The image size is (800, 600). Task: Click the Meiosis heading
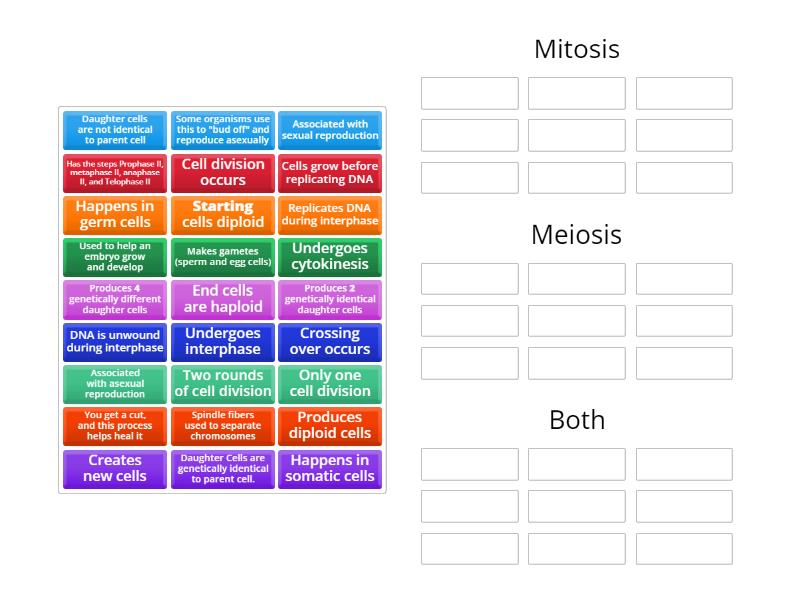[x=577, y=234]
